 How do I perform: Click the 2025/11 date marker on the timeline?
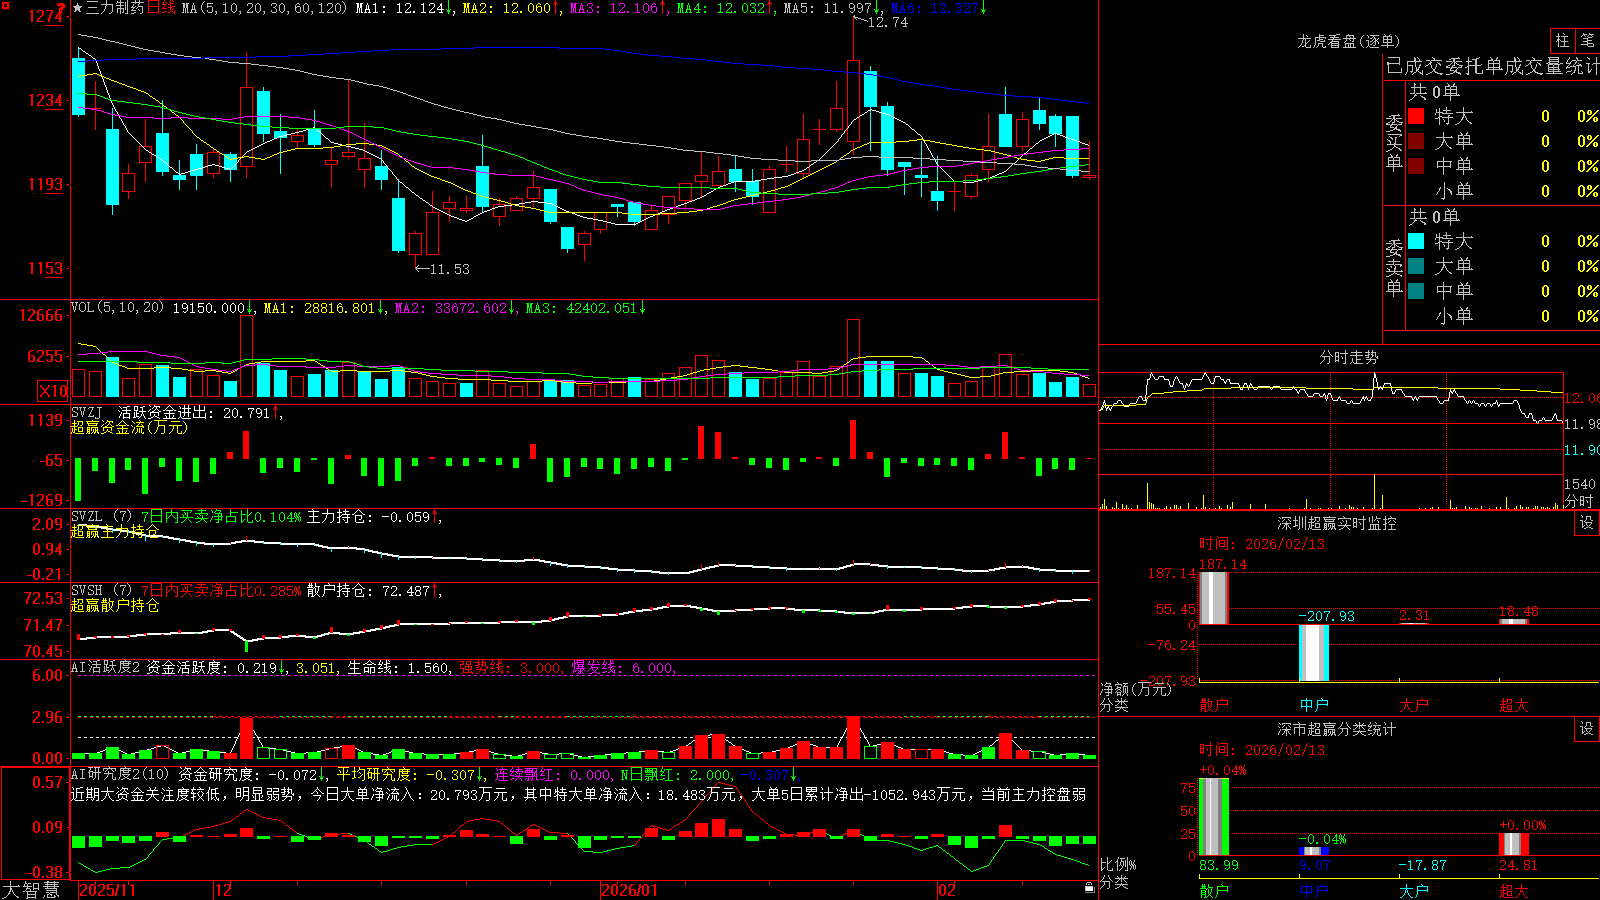point(107,890)
